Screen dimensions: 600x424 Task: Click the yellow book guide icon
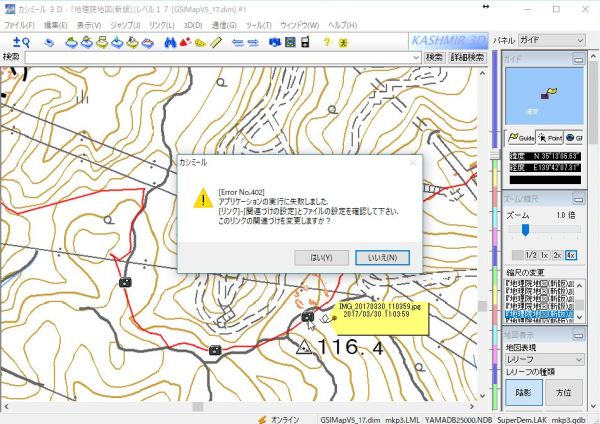tap(343, 43)
